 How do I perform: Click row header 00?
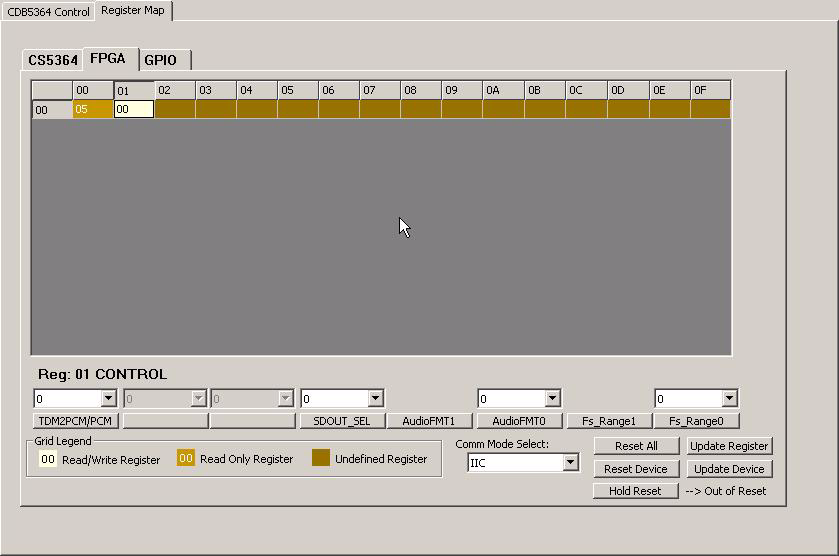(52, 110)
